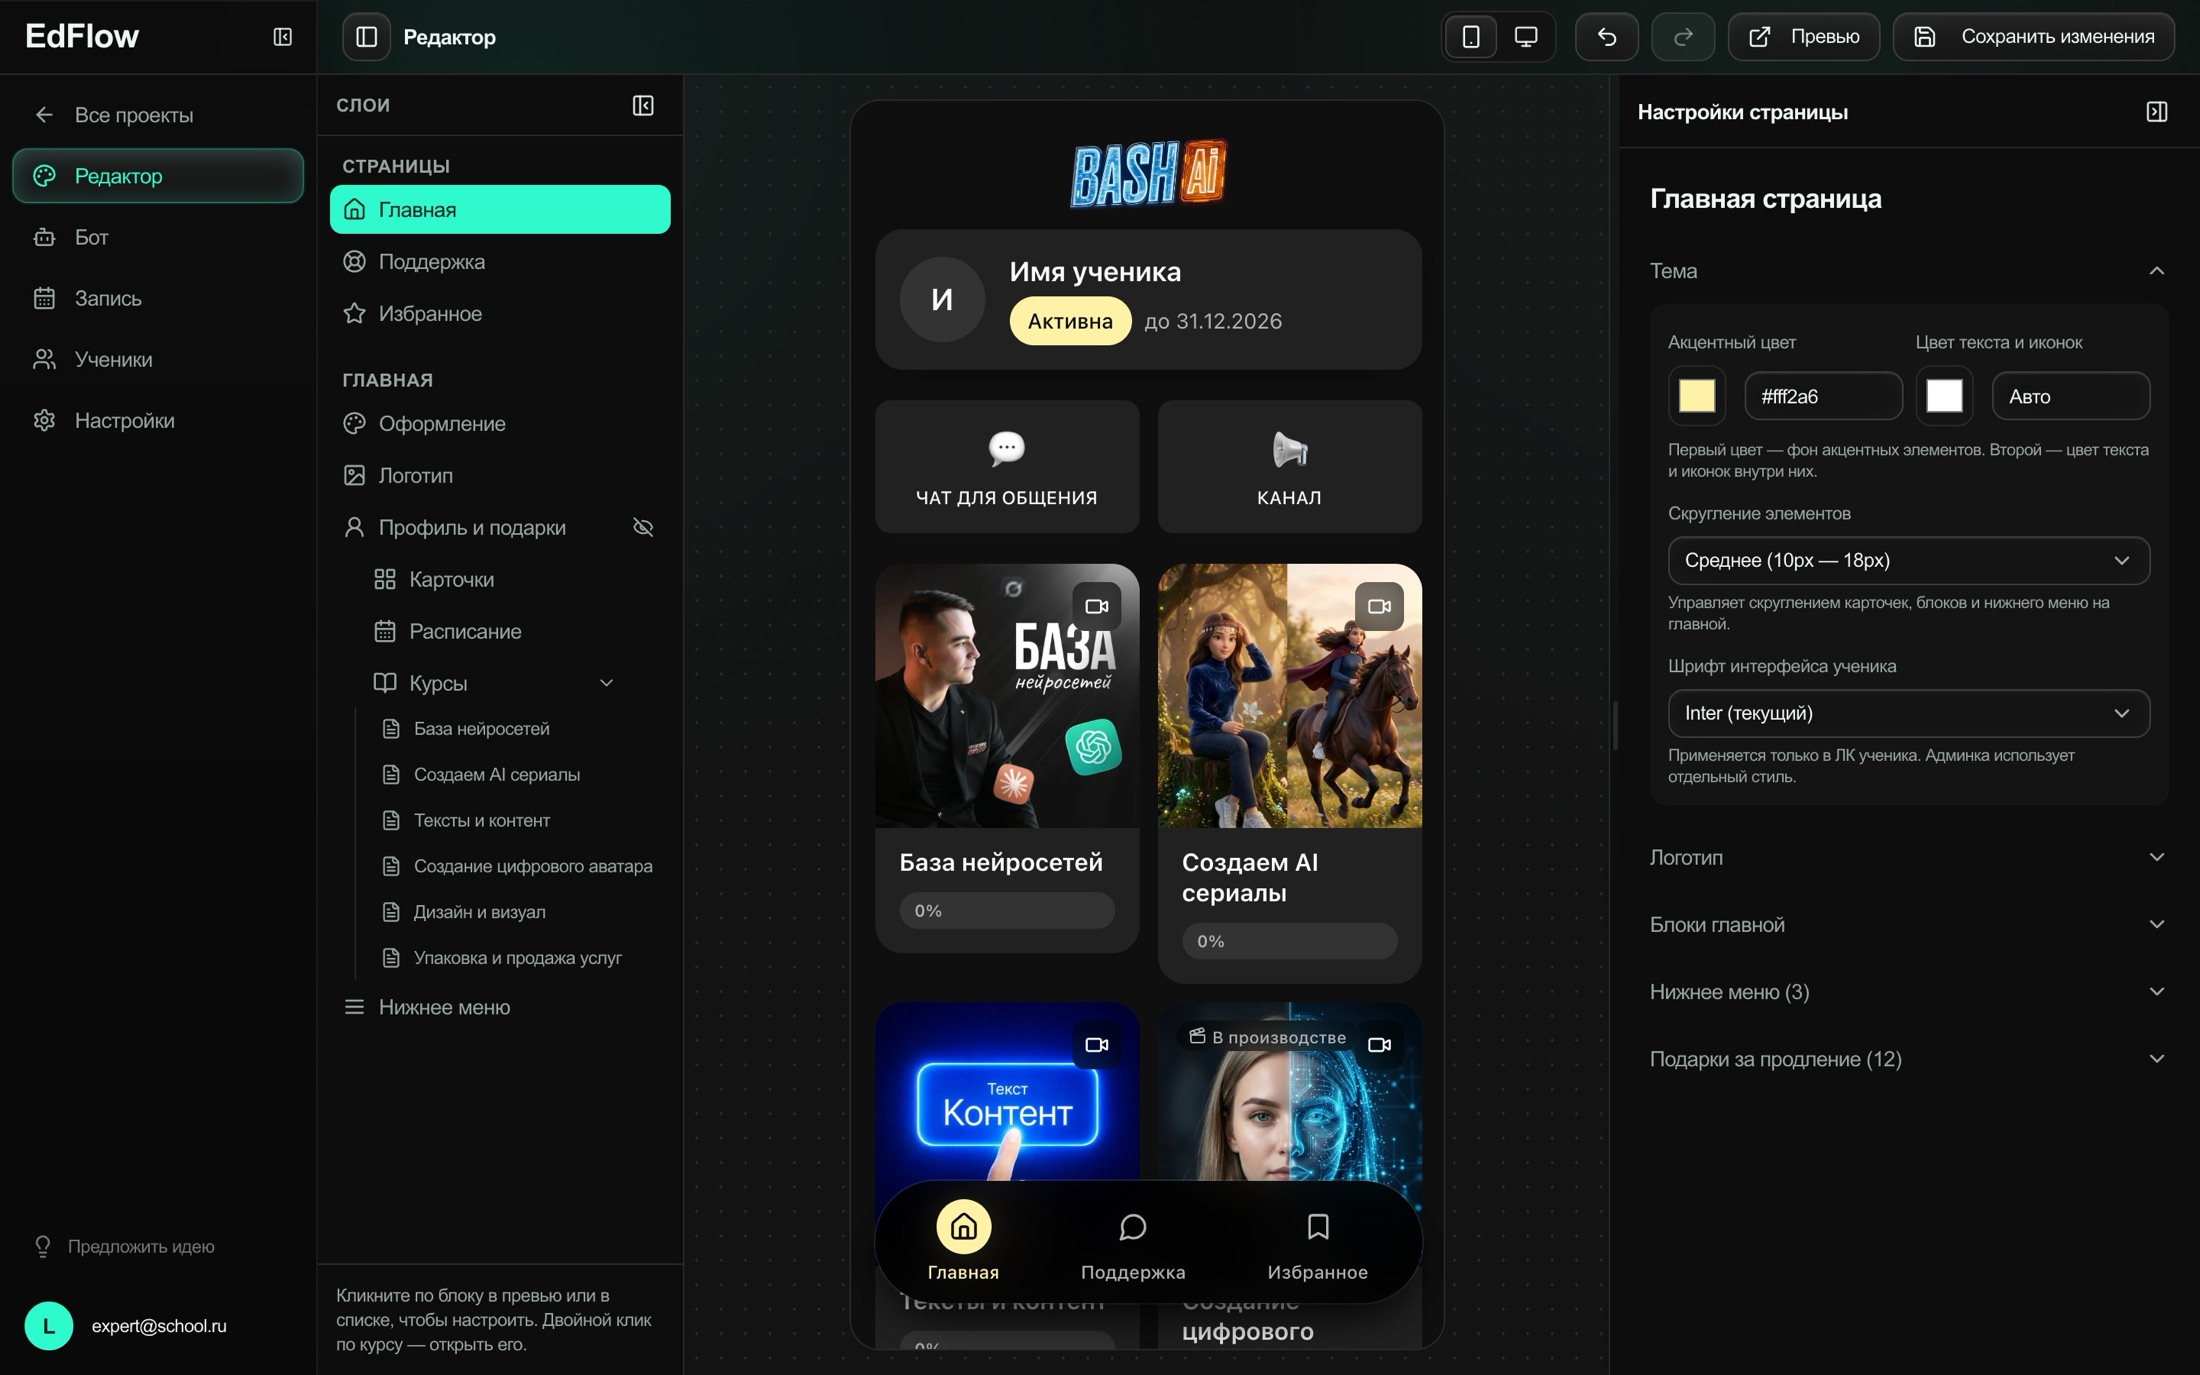Open the text and icon color swatch
2200x1375 pixels.
click(1944, 396)
